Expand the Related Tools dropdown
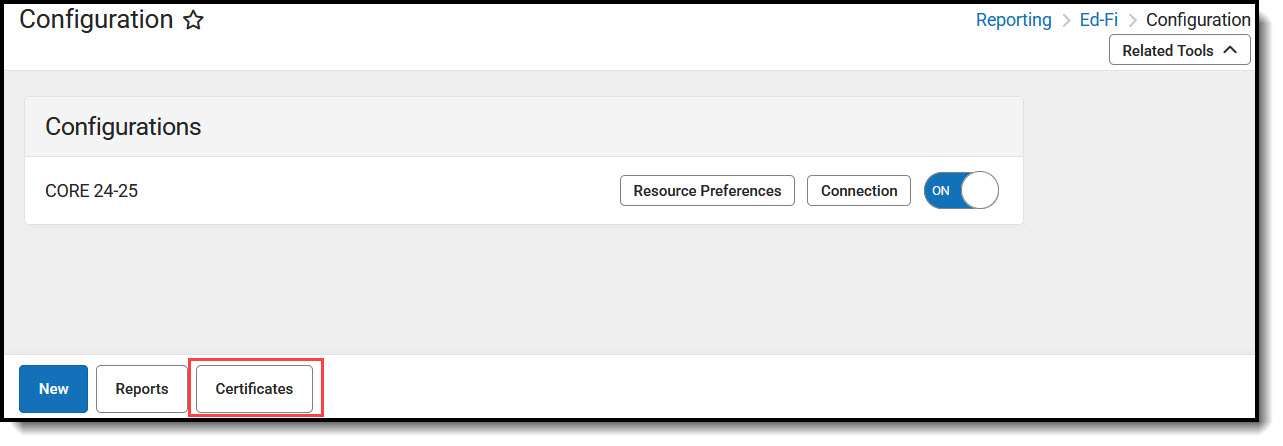Viewport: 1283px width, 446px height. 1179,50
